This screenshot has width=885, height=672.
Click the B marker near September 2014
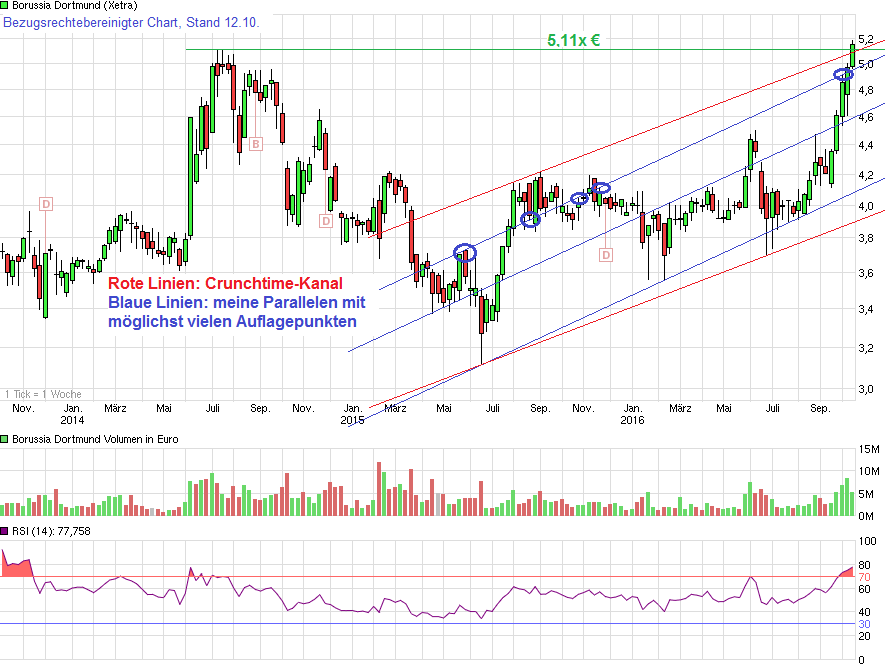pyautogui.click(x=256, y=144)
